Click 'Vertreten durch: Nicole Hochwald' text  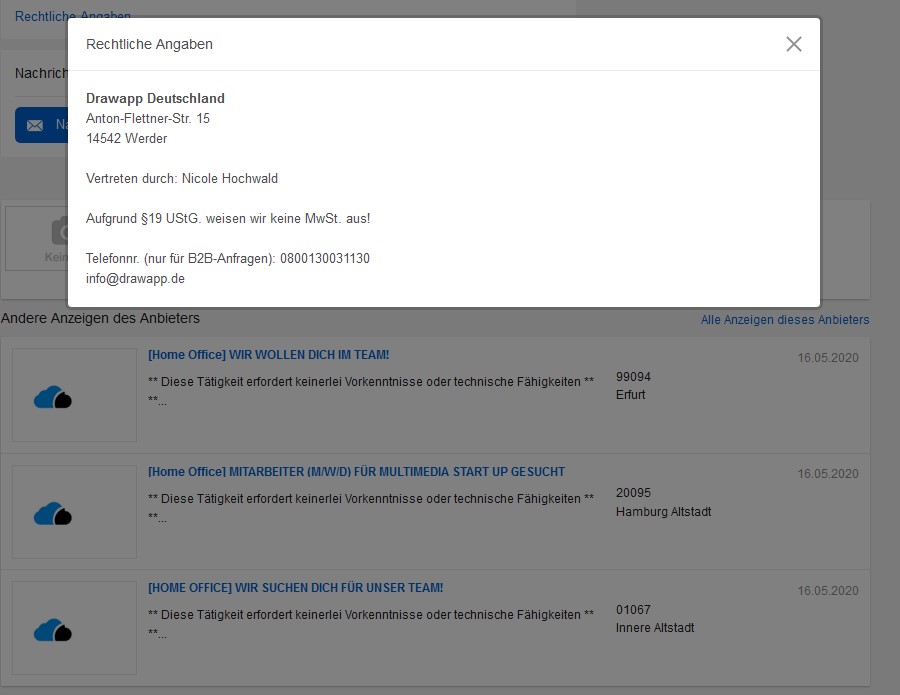coord(182,178)
